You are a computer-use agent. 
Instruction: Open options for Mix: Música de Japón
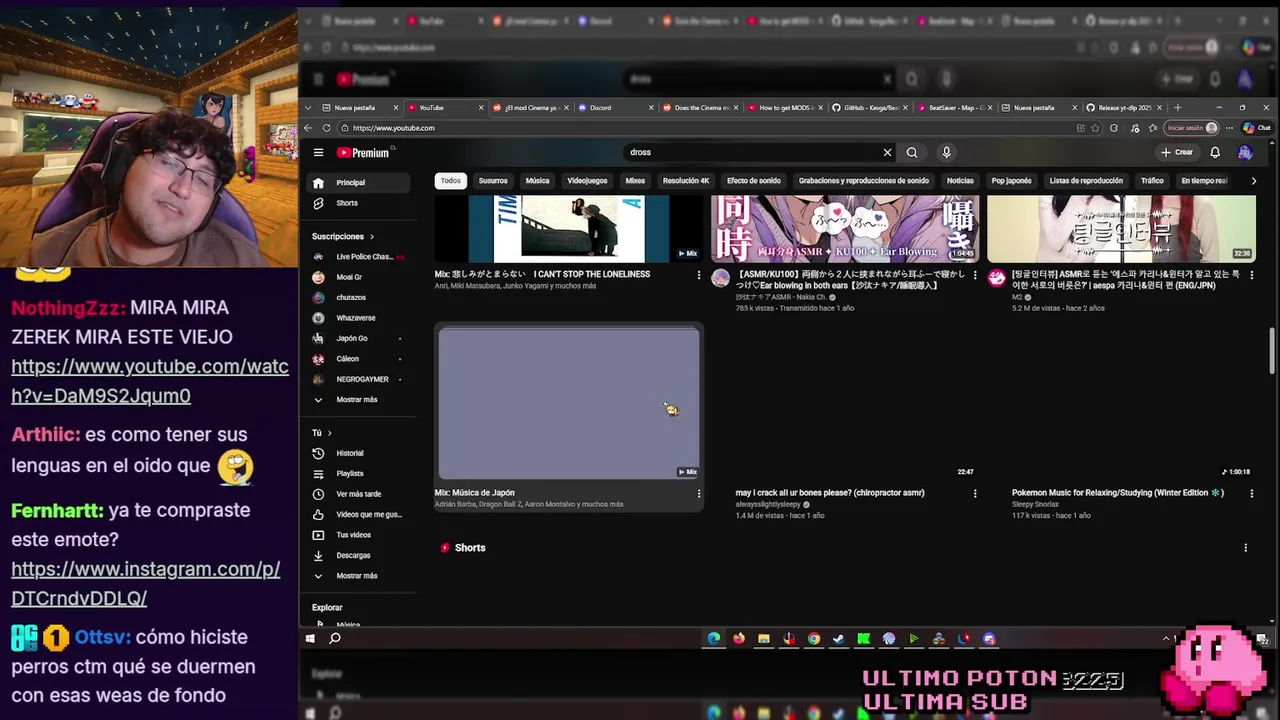pyautogui.click(x=699, y=493)
